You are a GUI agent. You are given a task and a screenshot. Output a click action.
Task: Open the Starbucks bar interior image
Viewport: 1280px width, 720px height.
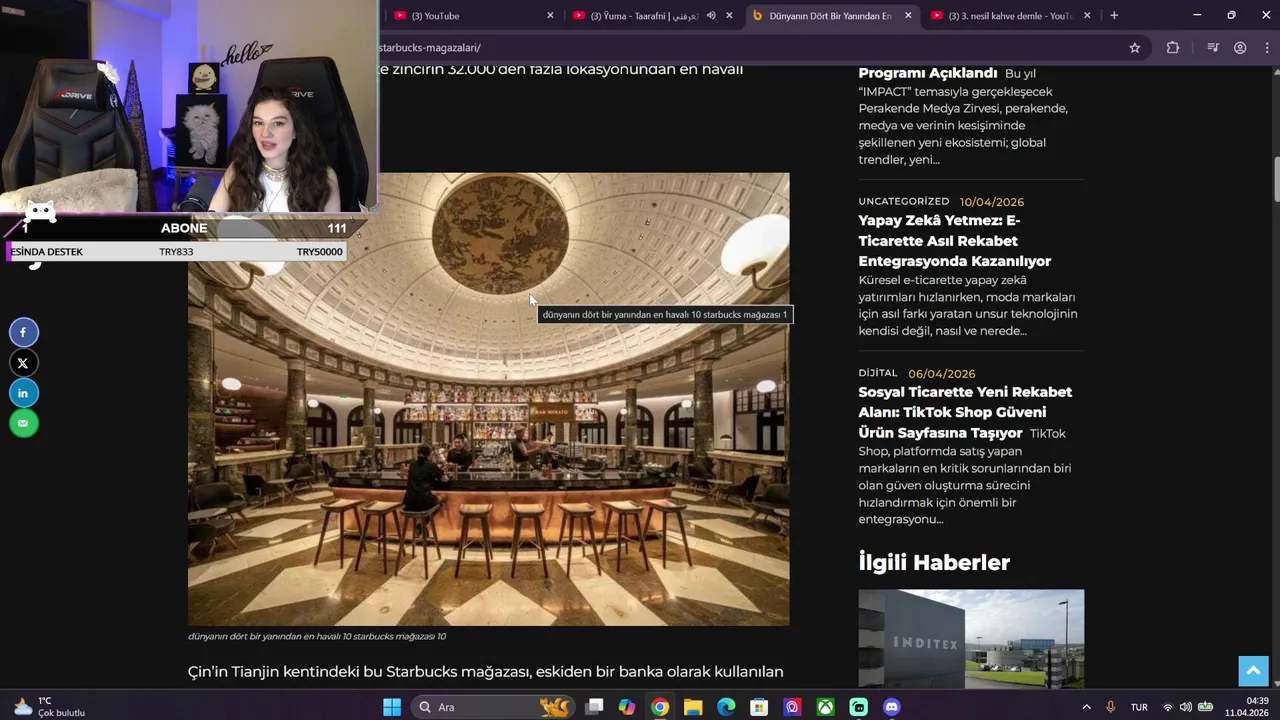(x=488, y=399)
